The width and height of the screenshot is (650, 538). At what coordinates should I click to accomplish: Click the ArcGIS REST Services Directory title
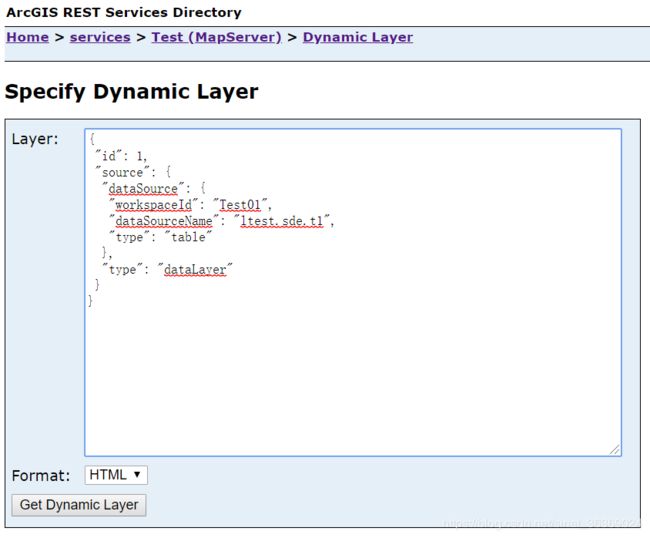point(124,12)
